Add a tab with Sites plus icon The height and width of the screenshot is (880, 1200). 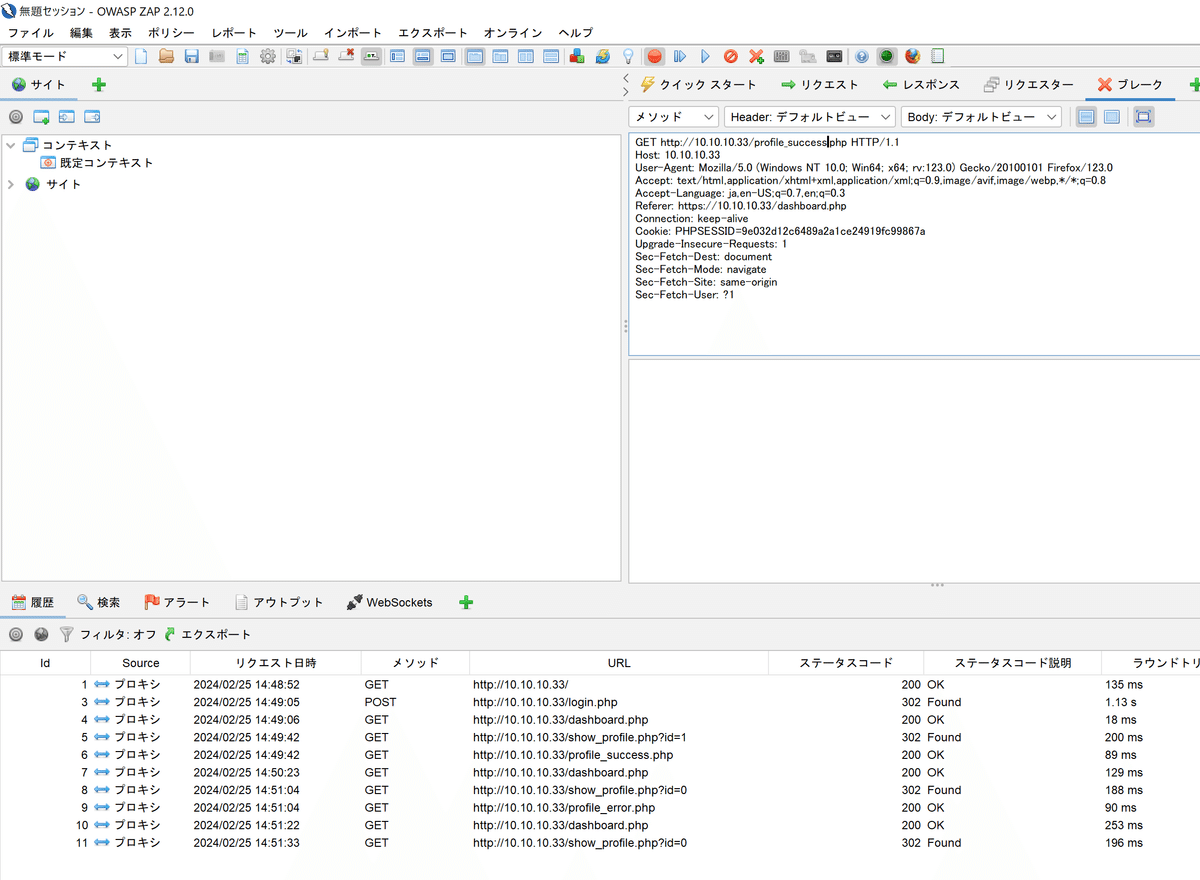click(99, 85)
